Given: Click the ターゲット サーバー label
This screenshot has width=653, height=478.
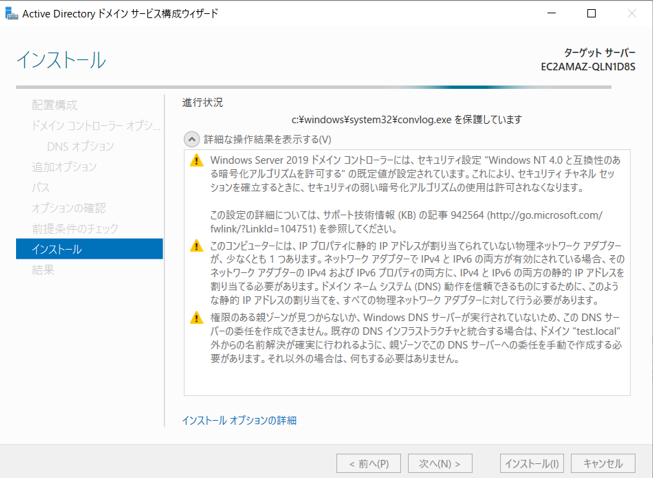Looking at the screenshot, I should (x=600, y=52).
